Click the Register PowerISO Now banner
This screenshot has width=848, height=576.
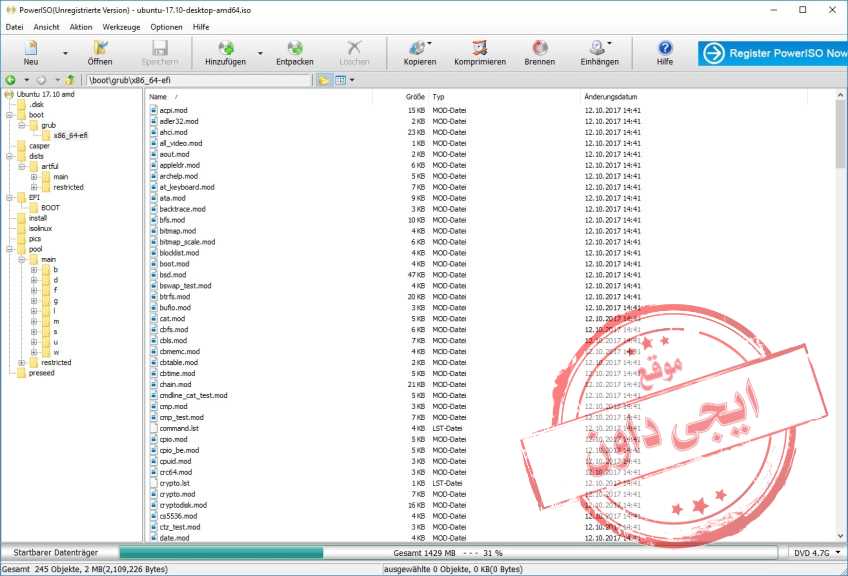coord(772,53)
